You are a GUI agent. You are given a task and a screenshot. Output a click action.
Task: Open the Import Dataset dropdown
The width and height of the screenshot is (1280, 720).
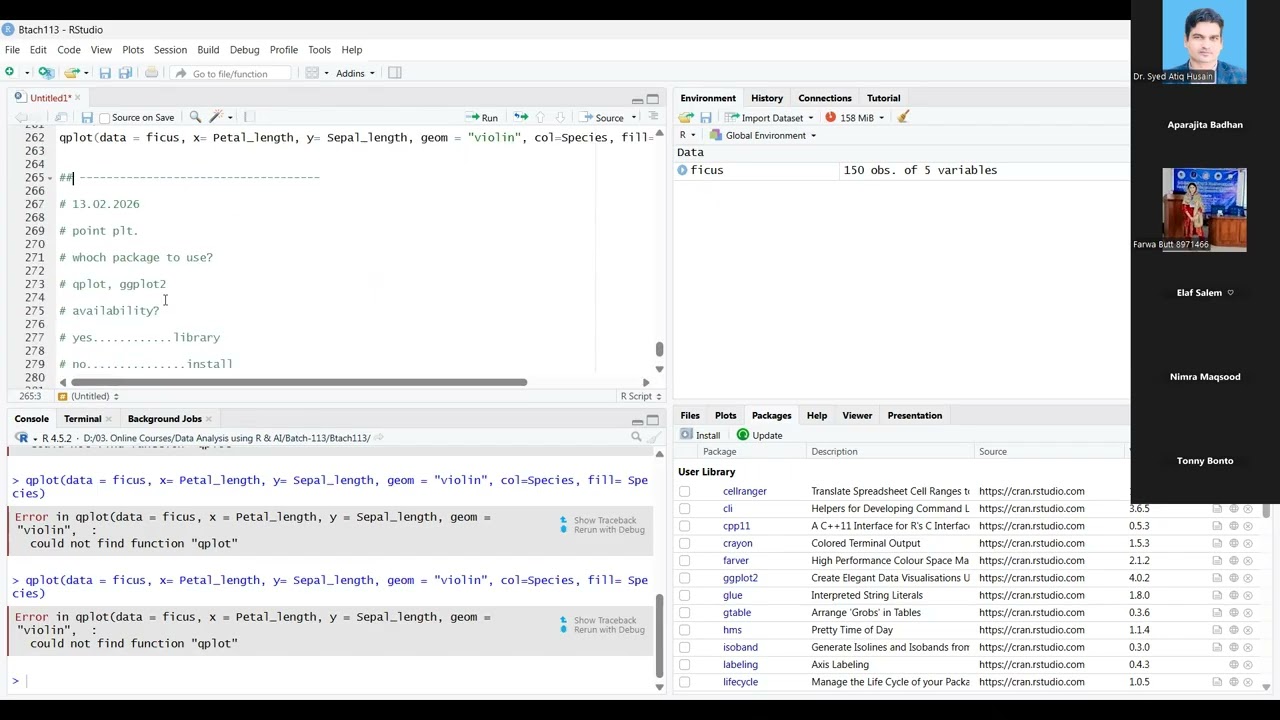point(771,117)
